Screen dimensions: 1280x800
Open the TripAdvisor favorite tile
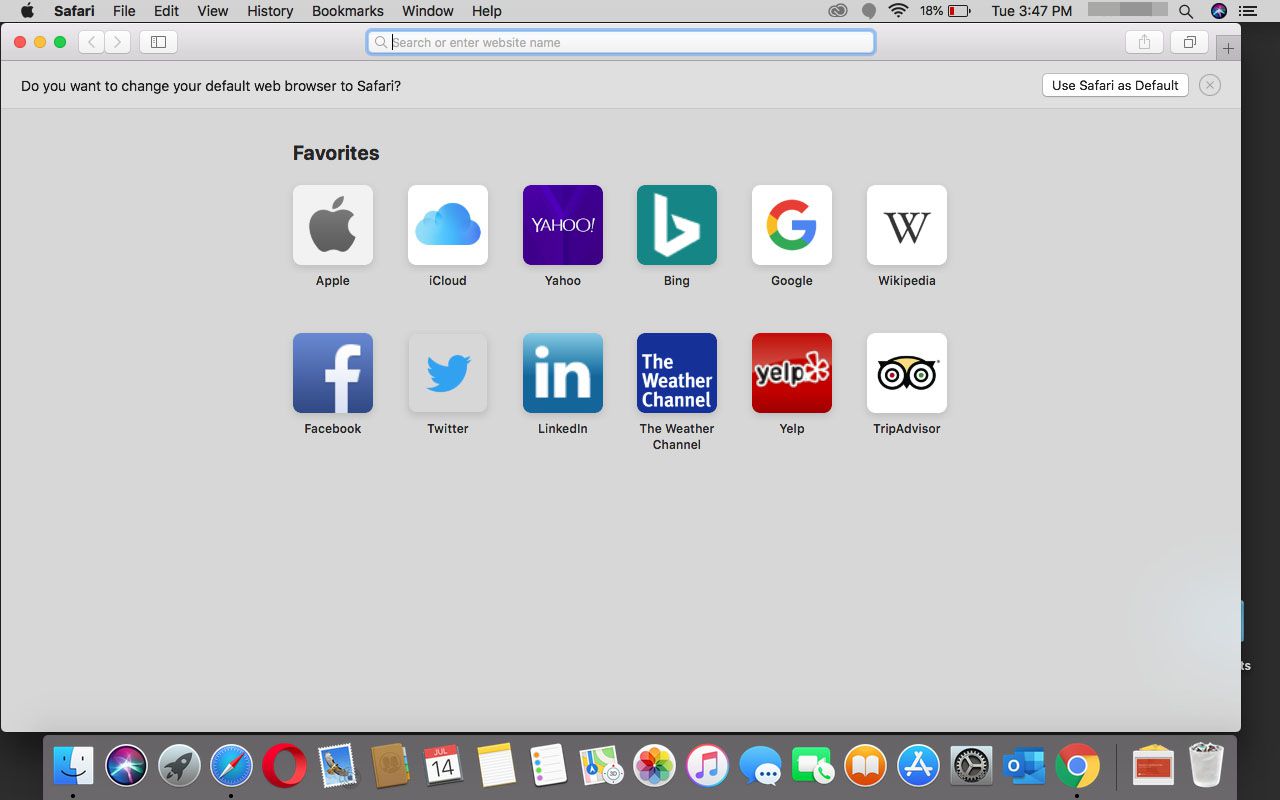tap(907, 373)
